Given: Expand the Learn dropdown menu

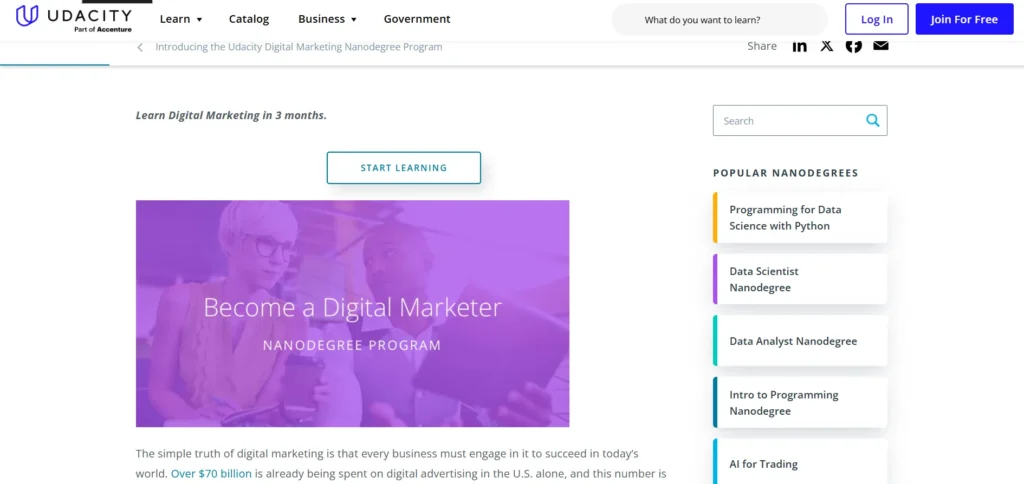Looking at the screenshot, I should [180, 19].
